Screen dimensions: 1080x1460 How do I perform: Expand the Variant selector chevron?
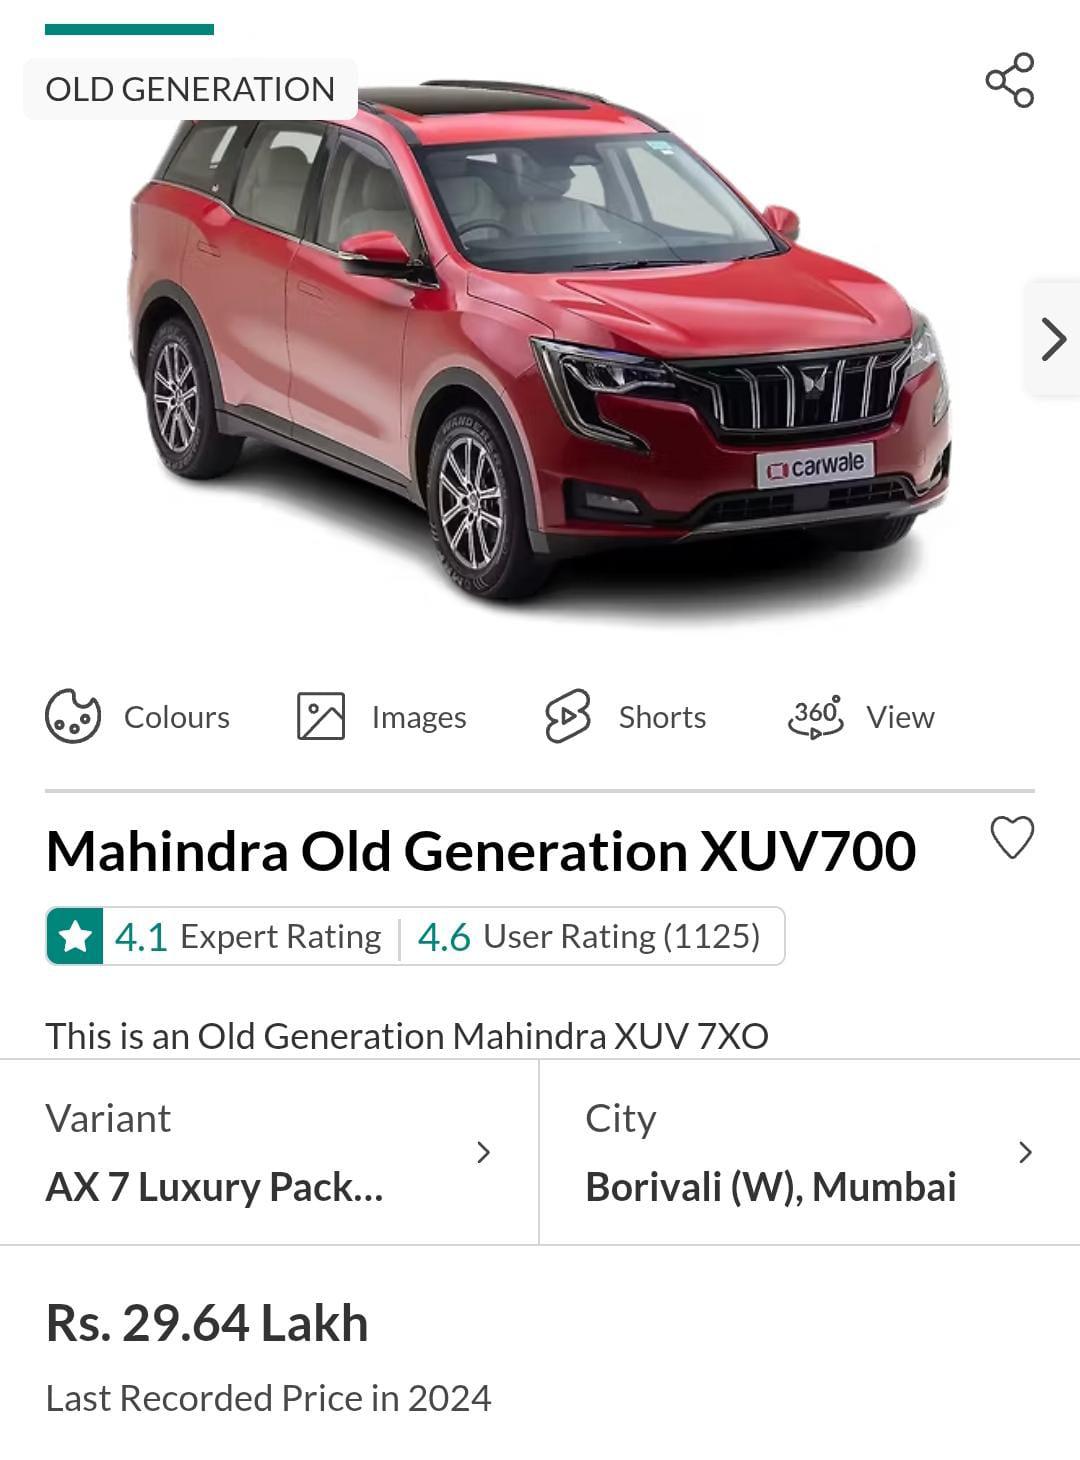point(484,1152)
